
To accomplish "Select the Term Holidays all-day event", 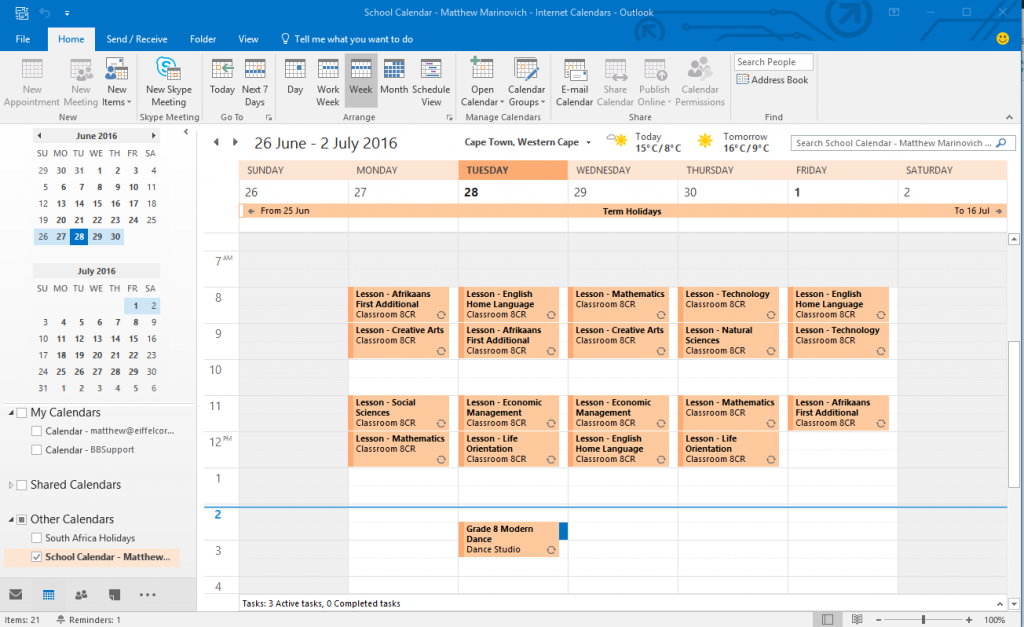I will click(623, 211).
